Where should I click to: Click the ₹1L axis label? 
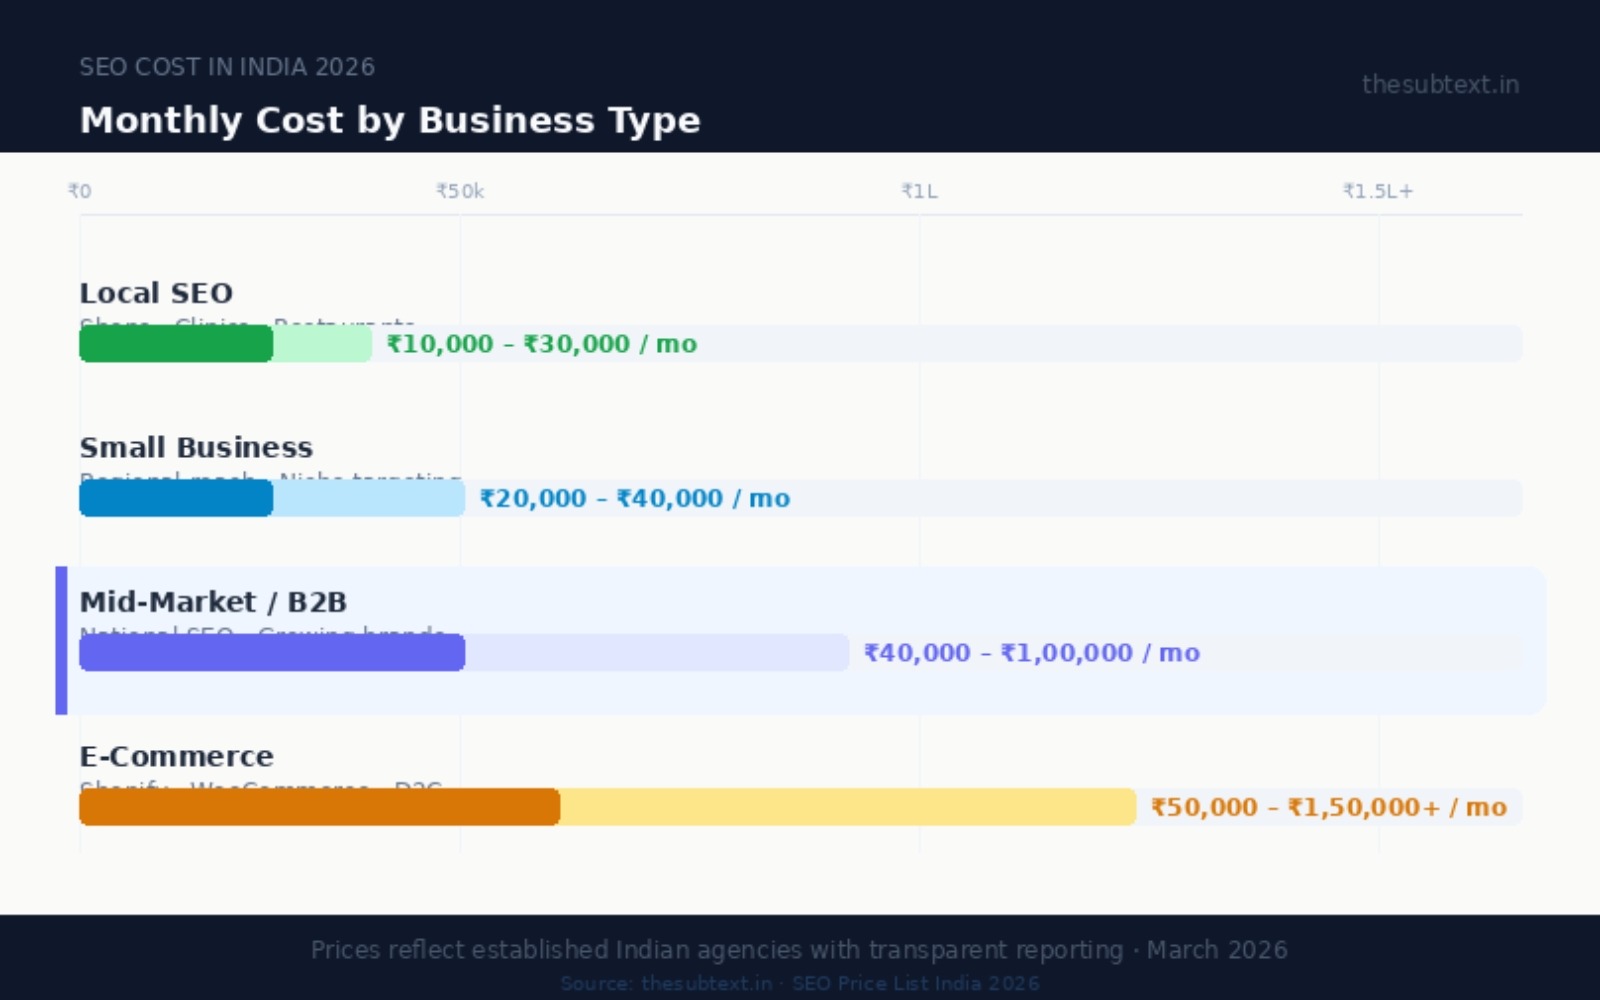(919, 190)
